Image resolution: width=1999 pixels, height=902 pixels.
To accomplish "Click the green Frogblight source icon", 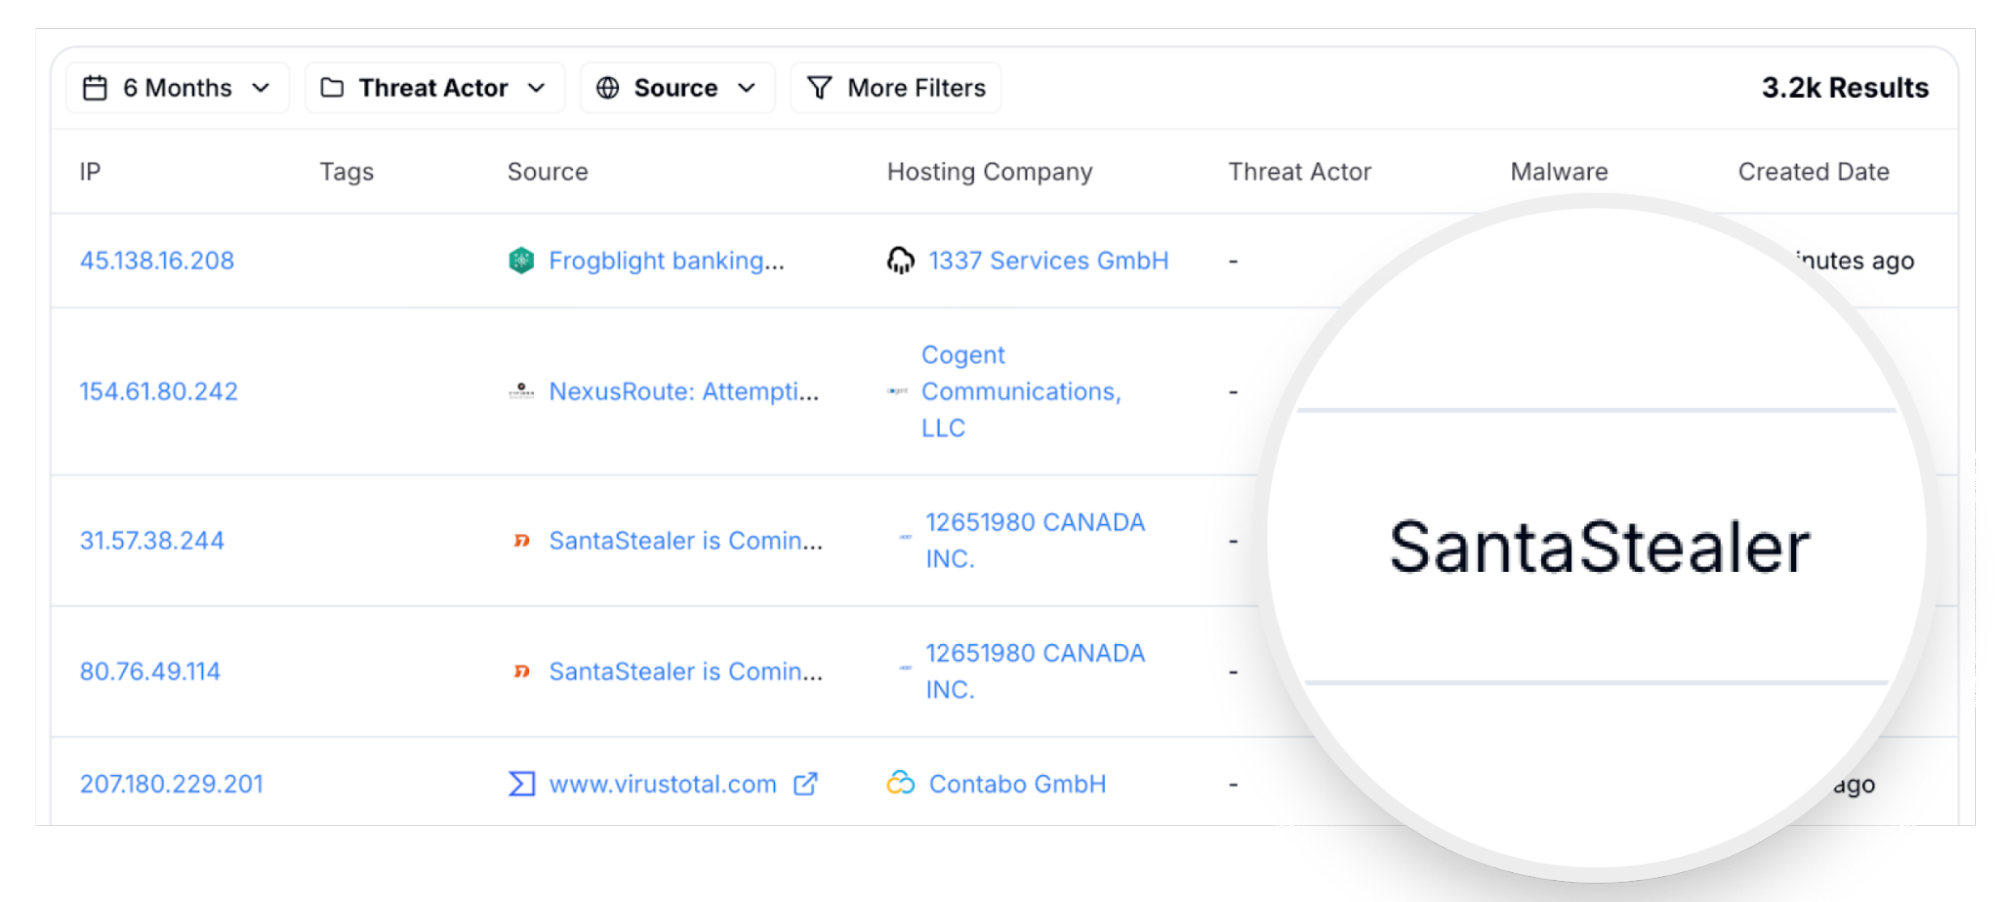I will click(x=521, y=261).
